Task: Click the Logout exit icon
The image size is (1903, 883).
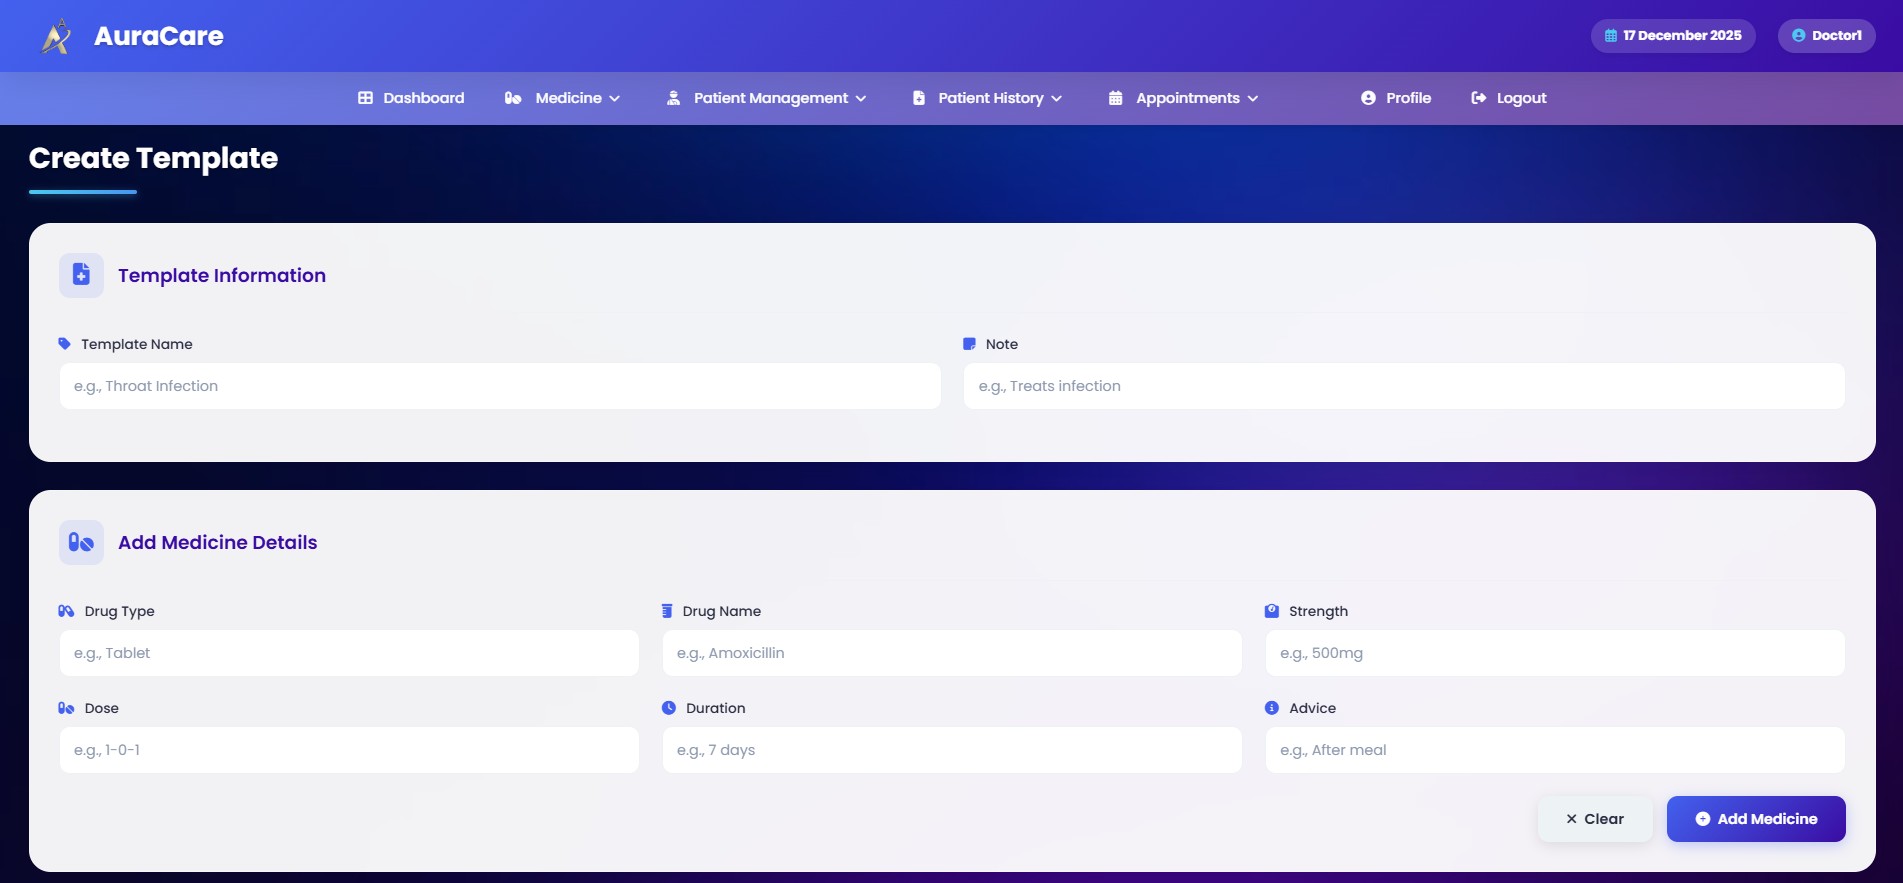Action: 1478,98
